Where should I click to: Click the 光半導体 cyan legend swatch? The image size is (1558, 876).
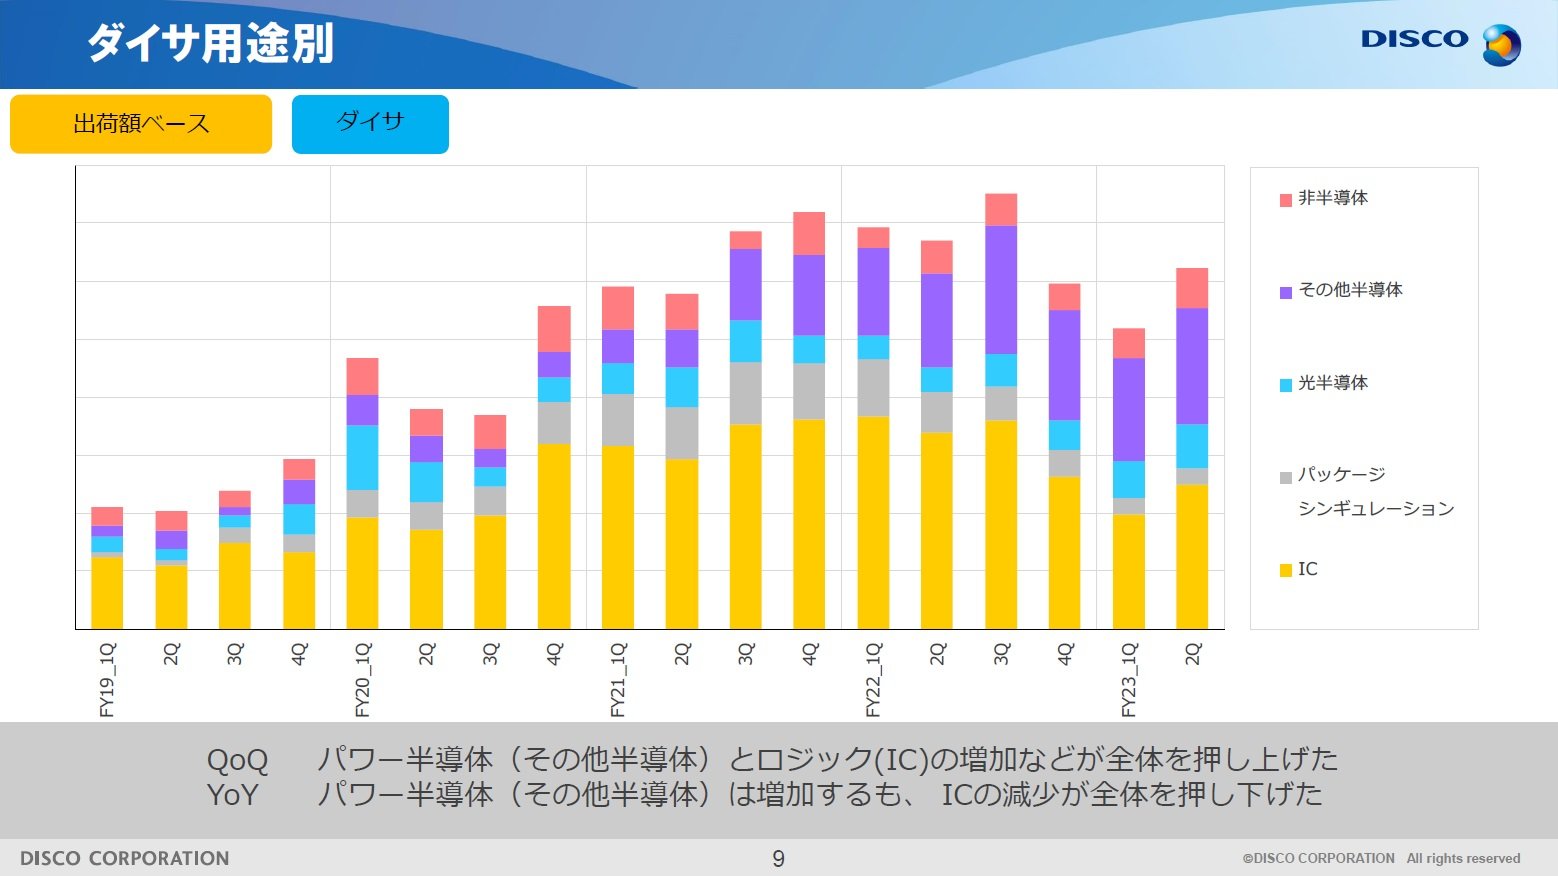(x=1286, y=385)
